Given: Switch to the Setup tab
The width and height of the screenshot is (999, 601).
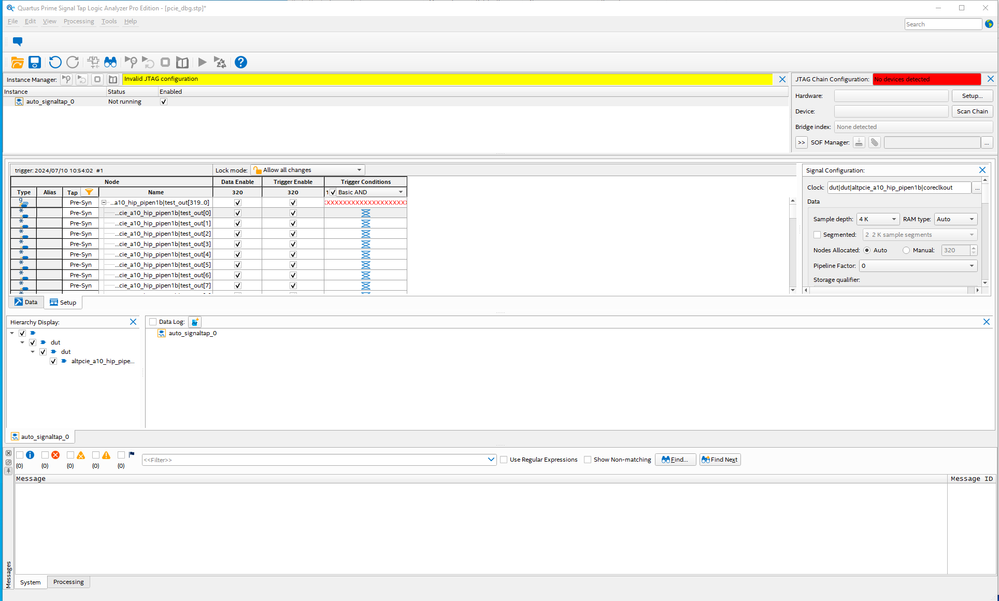Looking at the screenshot, I should coord(63,303).
